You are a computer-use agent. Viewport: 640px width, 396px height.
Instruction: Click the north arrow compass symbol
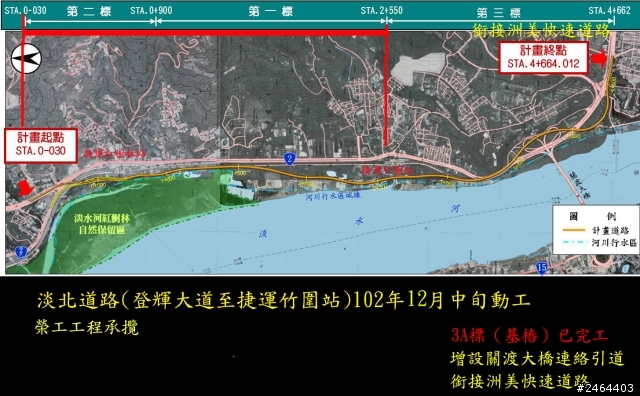click(x=26, y=59)
